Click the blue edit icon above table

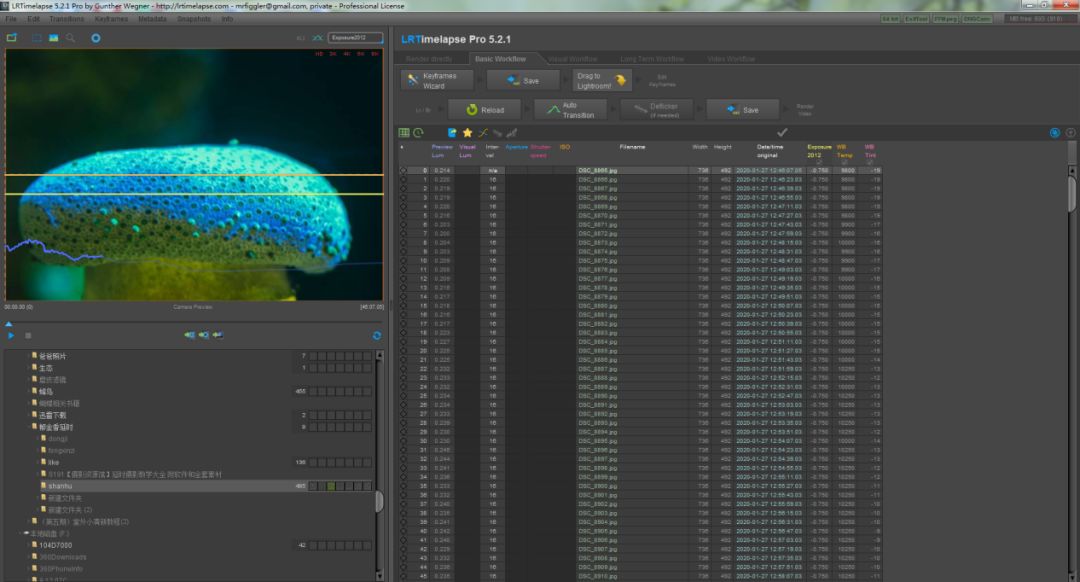453,133
